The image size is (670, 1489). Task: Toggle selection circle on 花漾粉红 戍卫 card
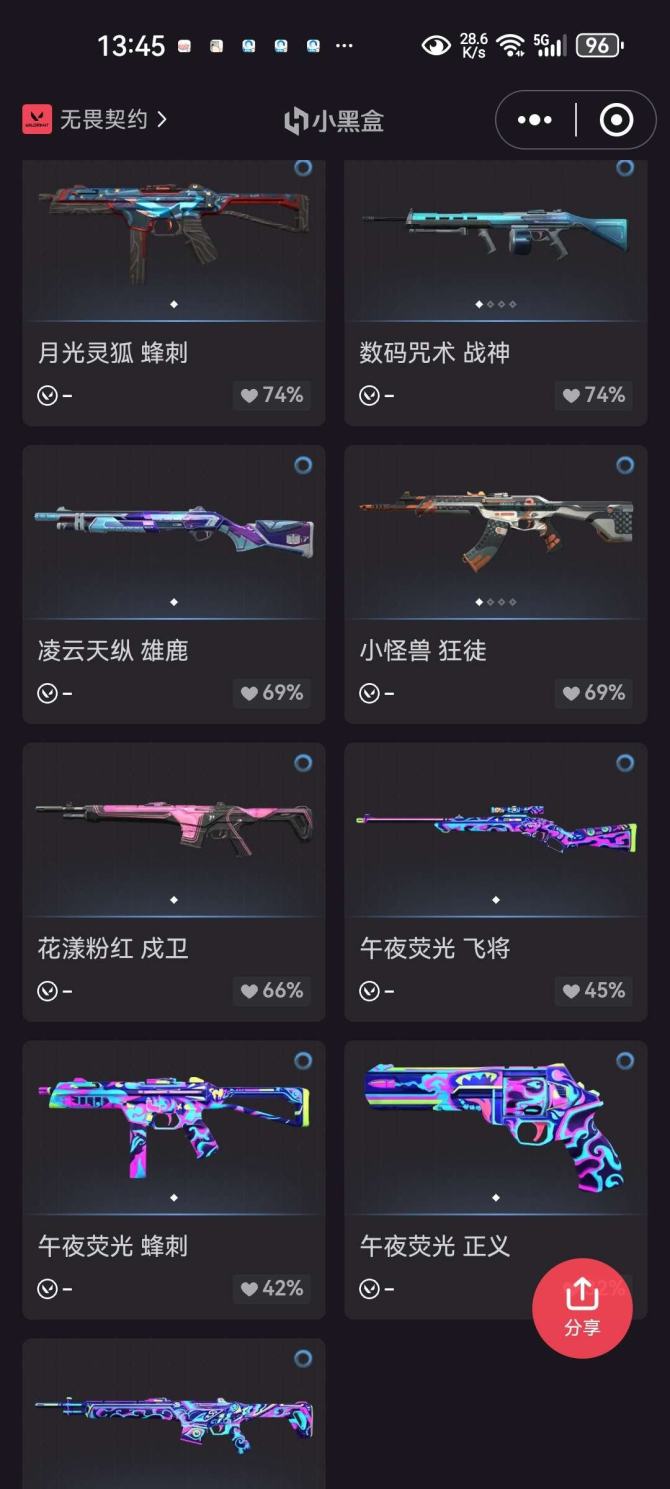pyautogui.click(x=303, y=763)
